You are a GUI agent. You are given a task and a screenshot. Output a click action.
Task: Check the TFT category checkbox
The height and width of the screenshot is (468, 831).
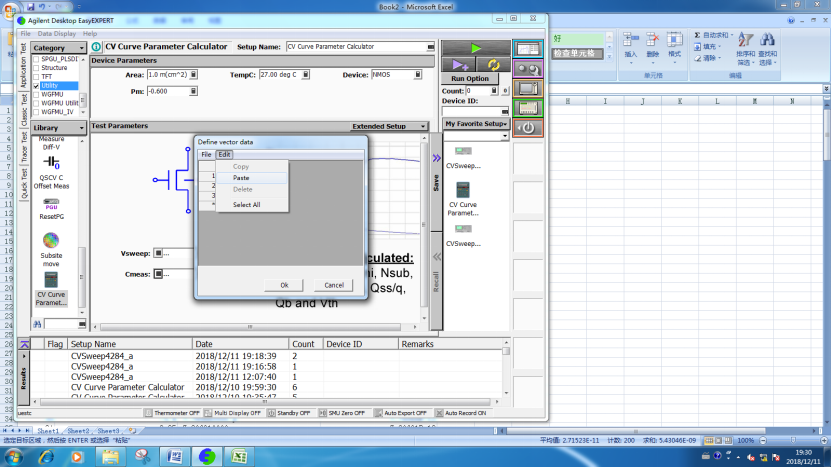pos(36,77)
